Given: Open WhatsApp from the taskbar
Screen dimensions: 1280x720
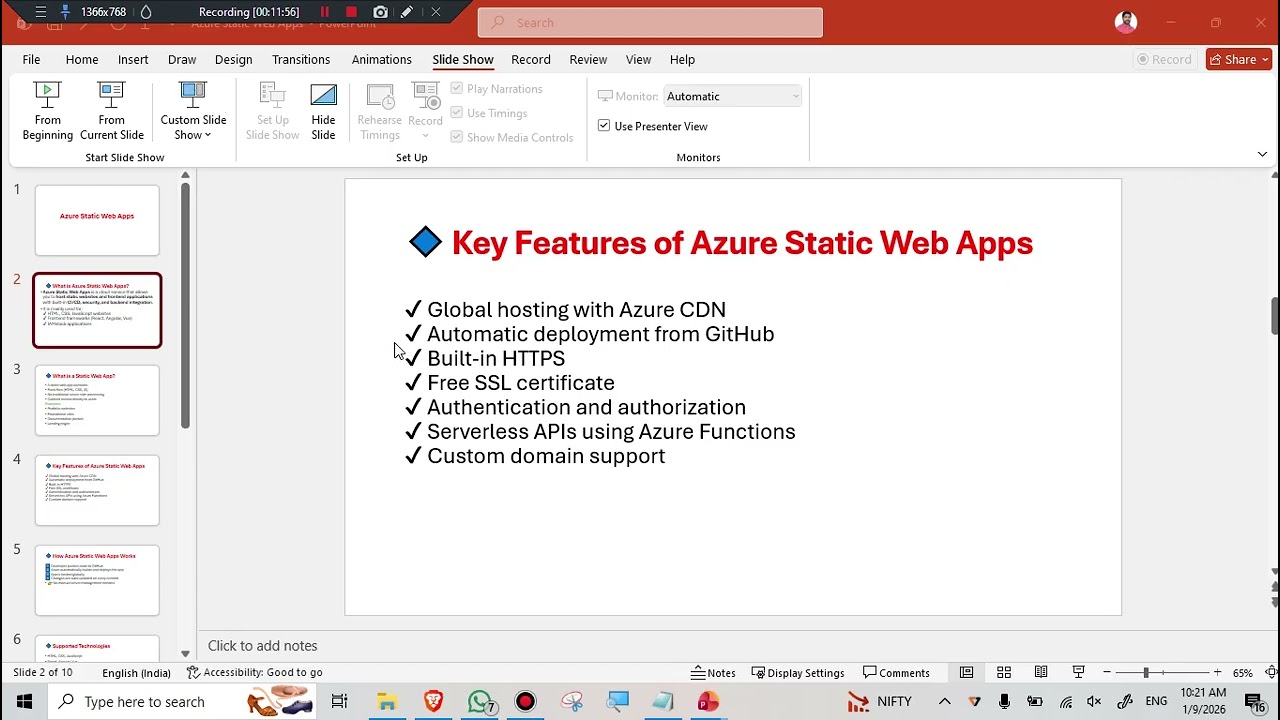Looking at the screenshot, I should [x=481, y=701].
